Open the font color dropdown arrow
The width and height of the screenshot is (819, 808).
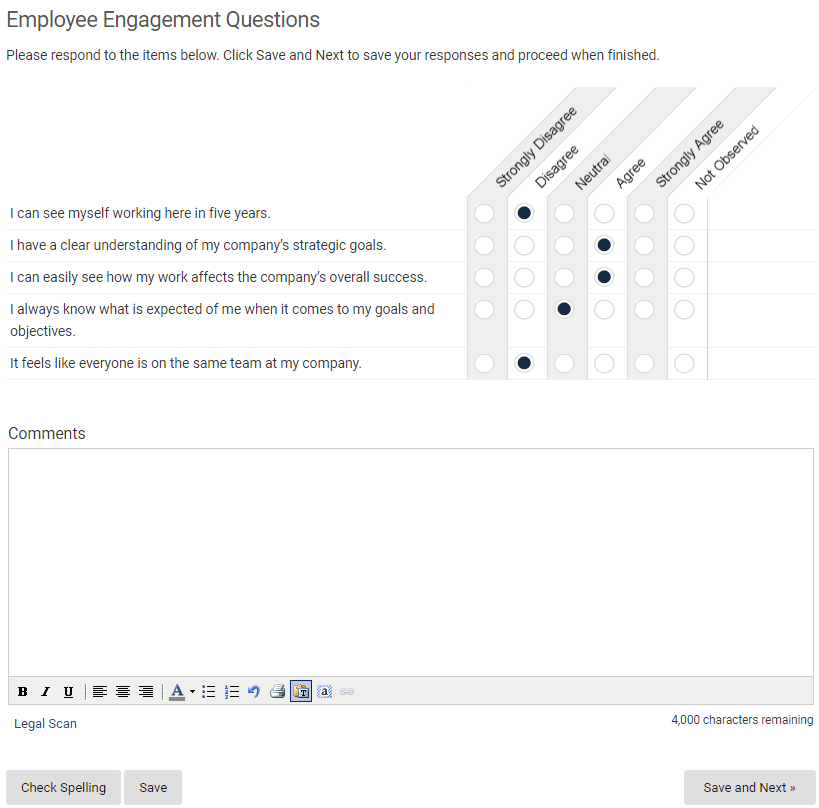[192, 692]
